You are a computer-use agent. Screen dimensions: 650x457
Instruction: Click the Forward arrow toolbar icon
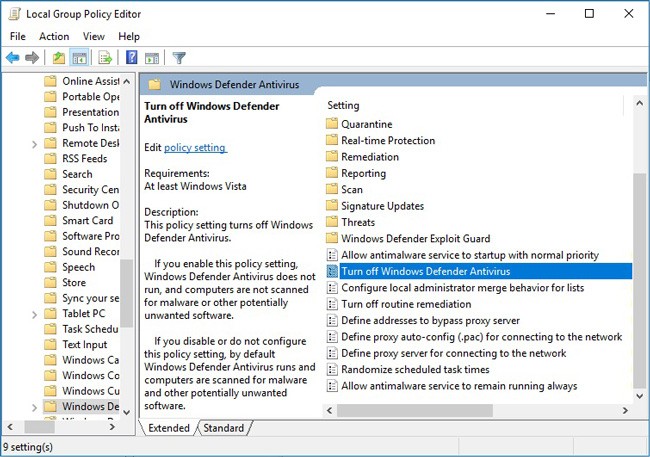tap(32, 58)
